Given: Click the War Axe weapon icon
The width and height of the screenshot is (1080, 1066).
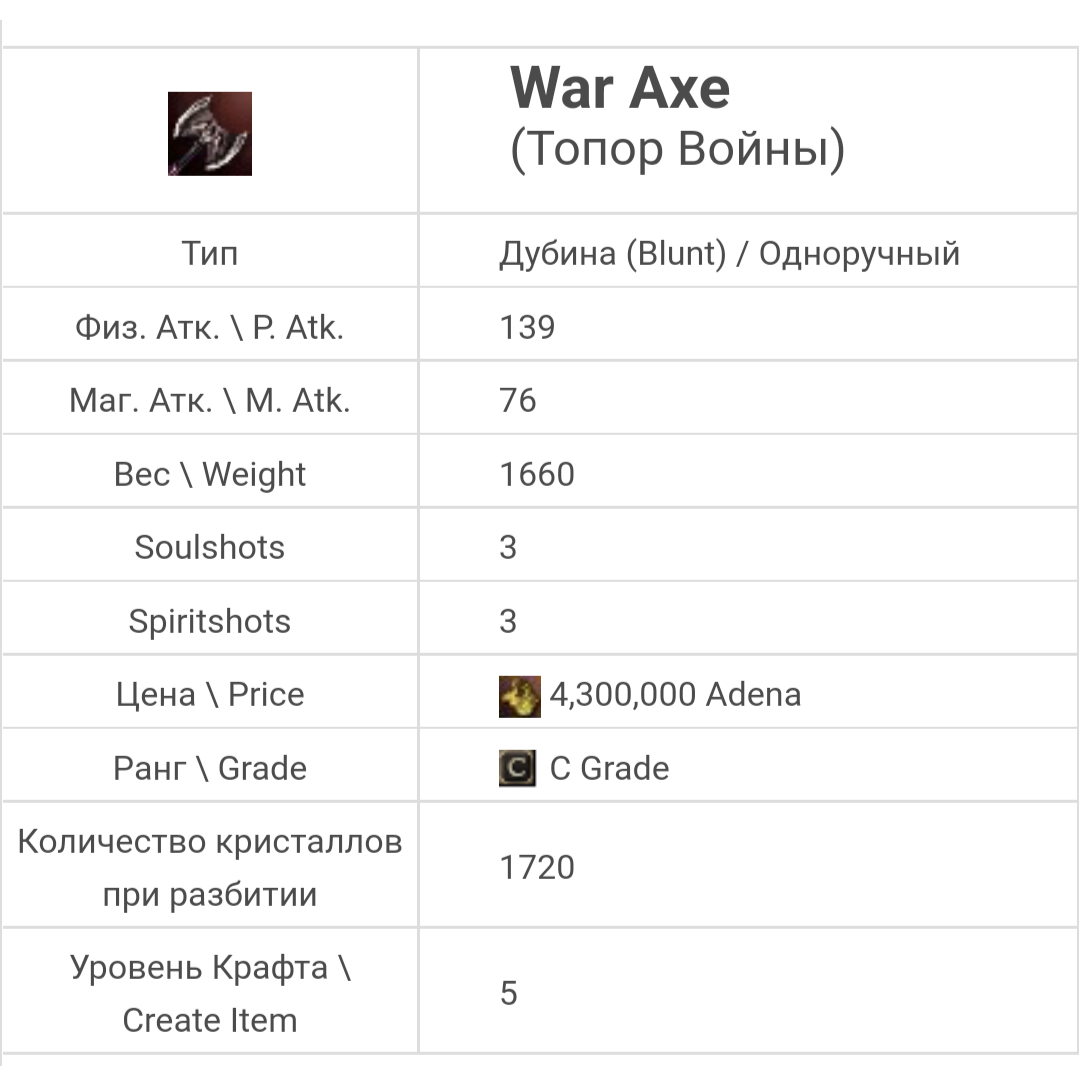Looking at the screenshot, I should [210, 134].
